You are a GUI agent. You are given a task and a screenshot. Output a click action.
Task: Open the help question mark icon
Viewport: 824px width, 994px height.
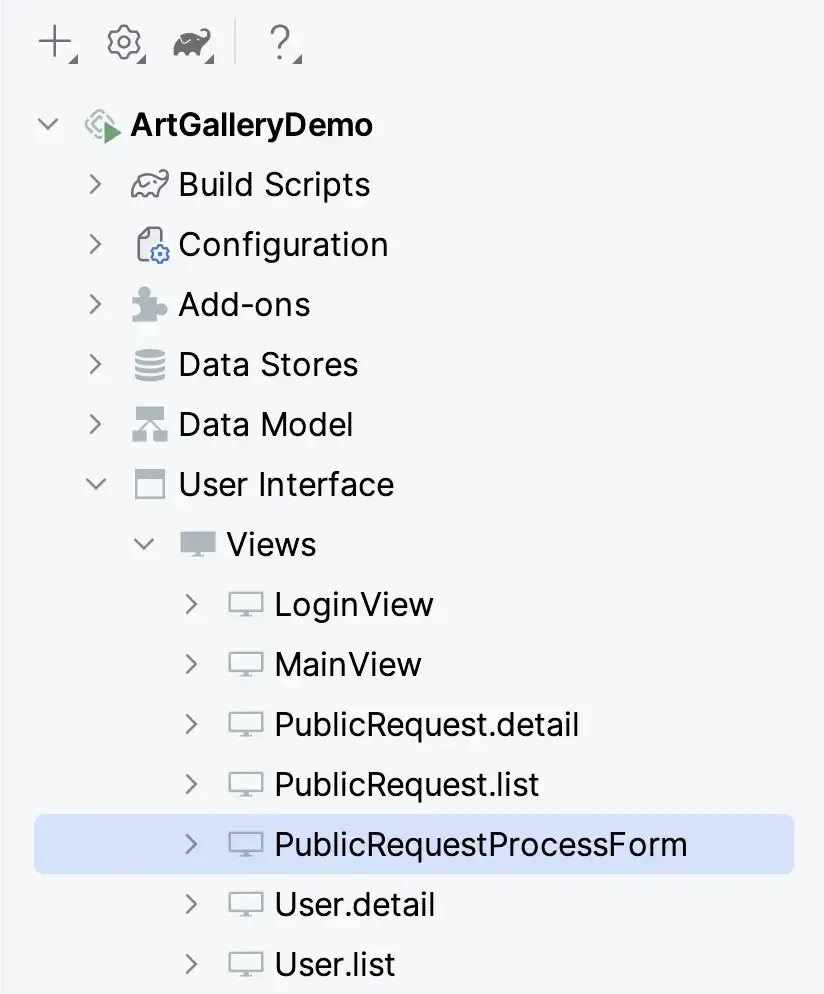click(281, 42)
